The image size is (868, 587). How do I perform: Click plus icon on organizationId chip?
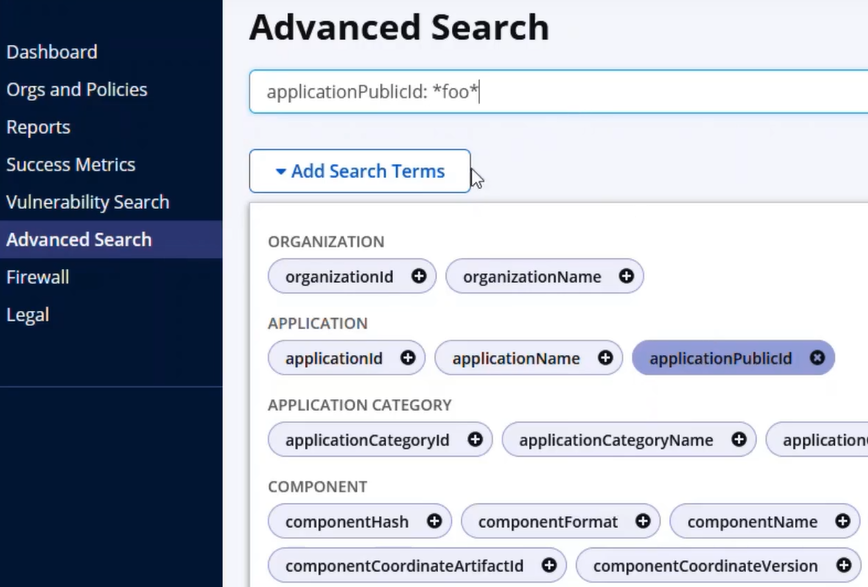click(x=418, y=277)
